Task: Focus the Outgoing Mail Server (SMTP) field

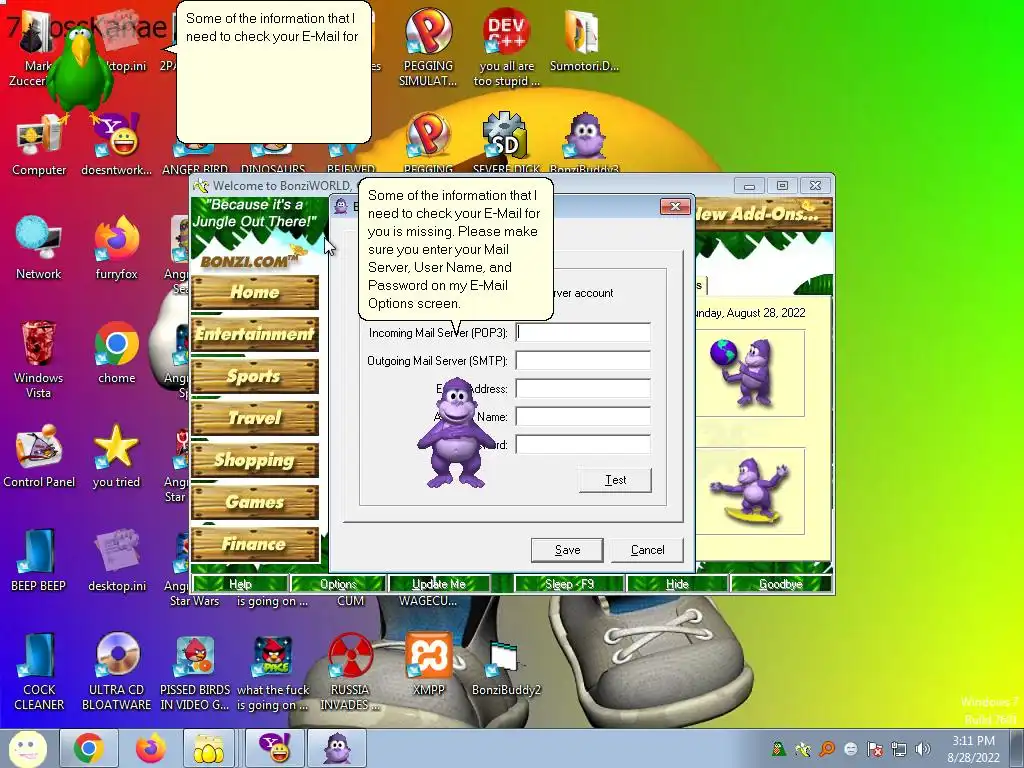Action: (x=583, y=360)
